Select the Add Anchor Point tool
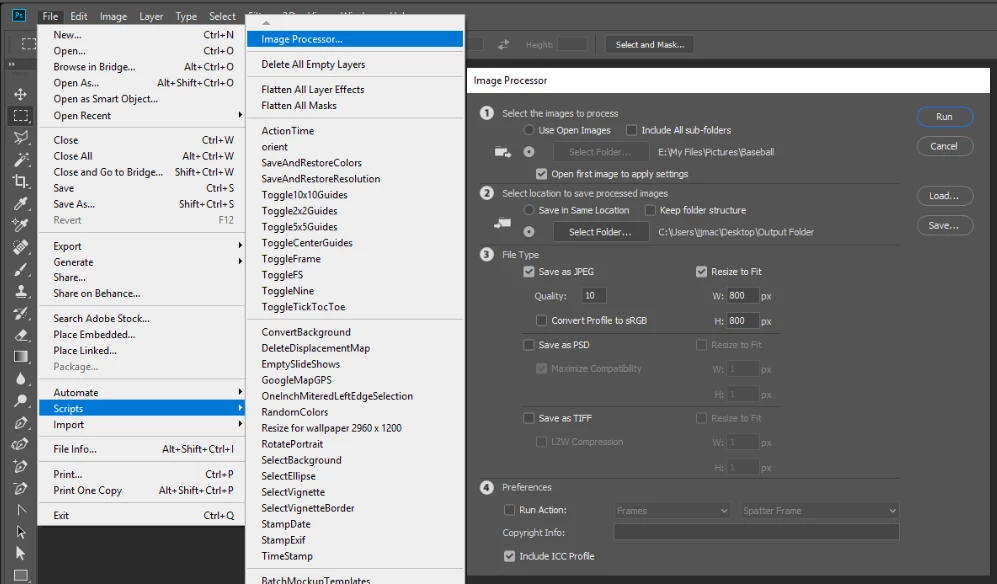Screen dimensions: 997x584 [x=20, y=466]
